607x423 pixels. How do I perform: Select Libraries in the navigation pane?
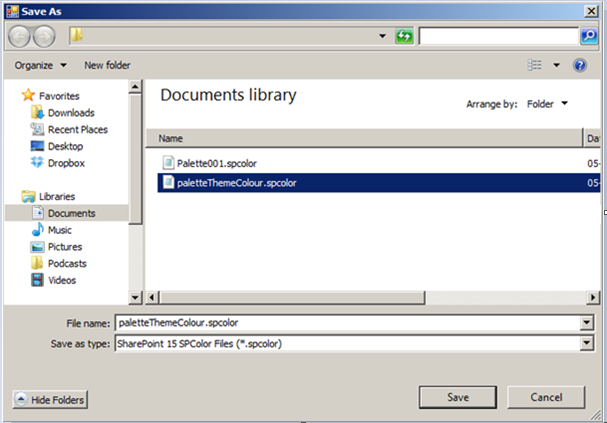(x=57, y=197)
